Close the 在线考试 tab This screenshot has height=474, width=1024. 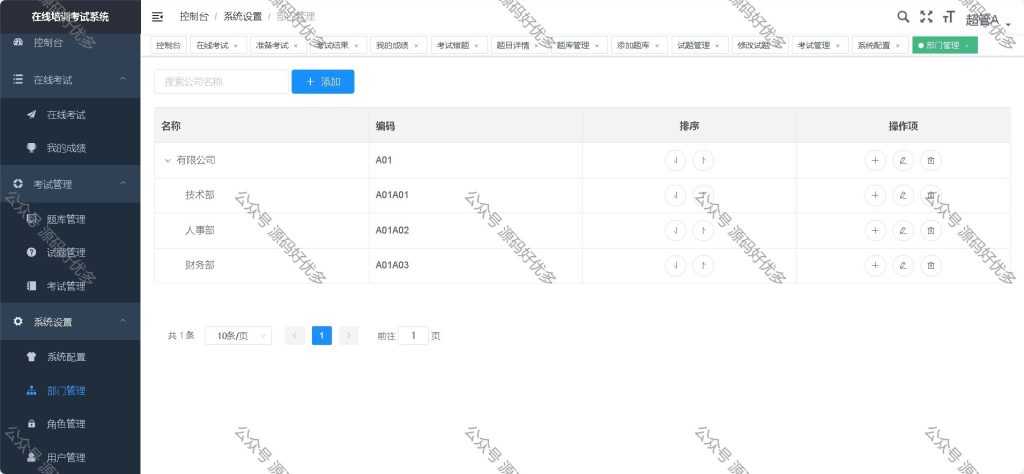236,46
